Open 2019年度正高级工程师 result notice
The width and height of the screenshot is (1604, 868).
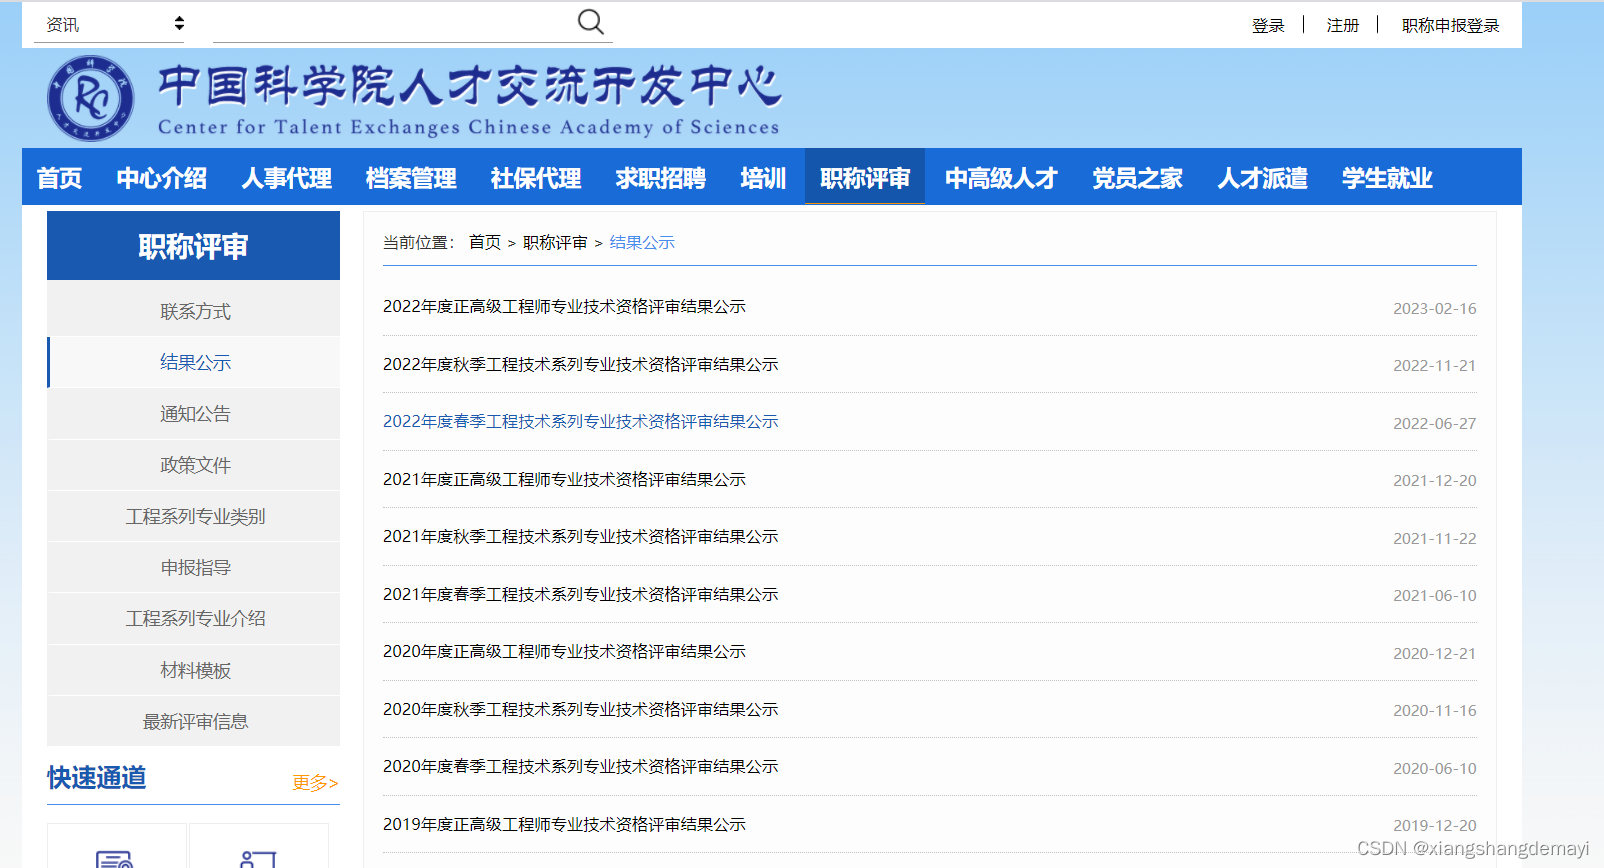pyautogui.click(x=564, y=825)
